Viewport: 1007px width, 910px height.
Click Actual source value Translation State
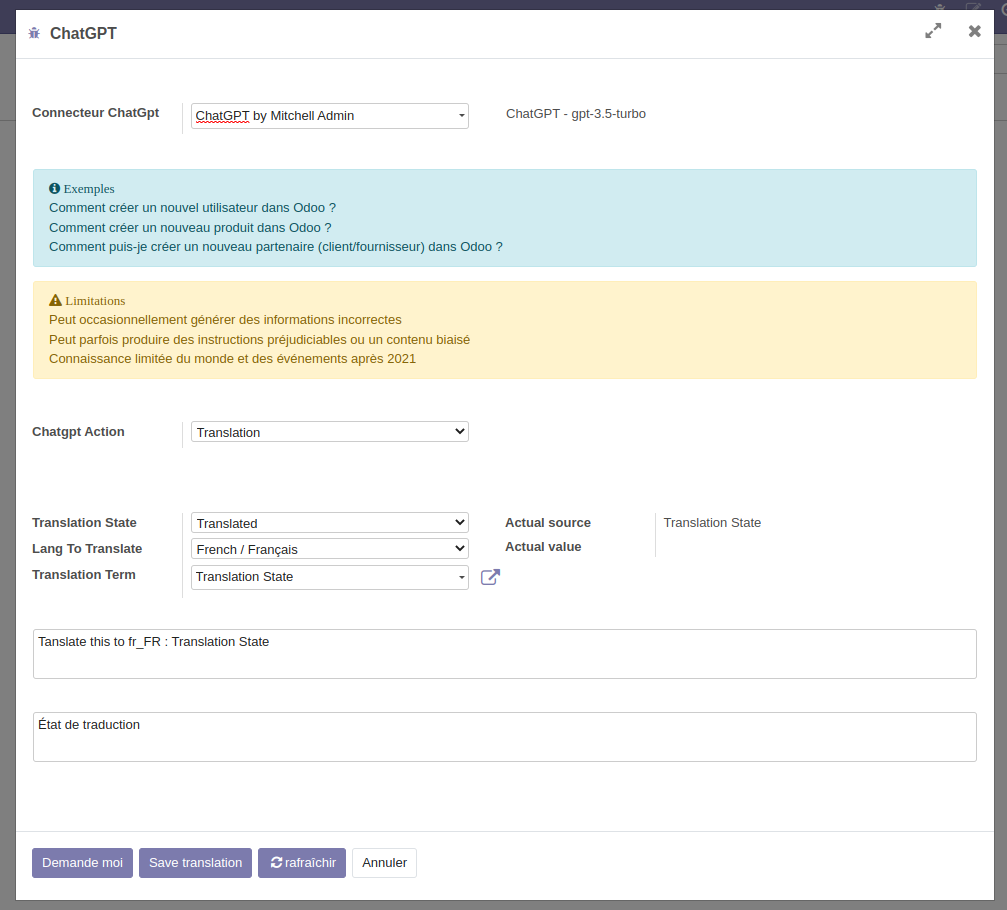712,523
